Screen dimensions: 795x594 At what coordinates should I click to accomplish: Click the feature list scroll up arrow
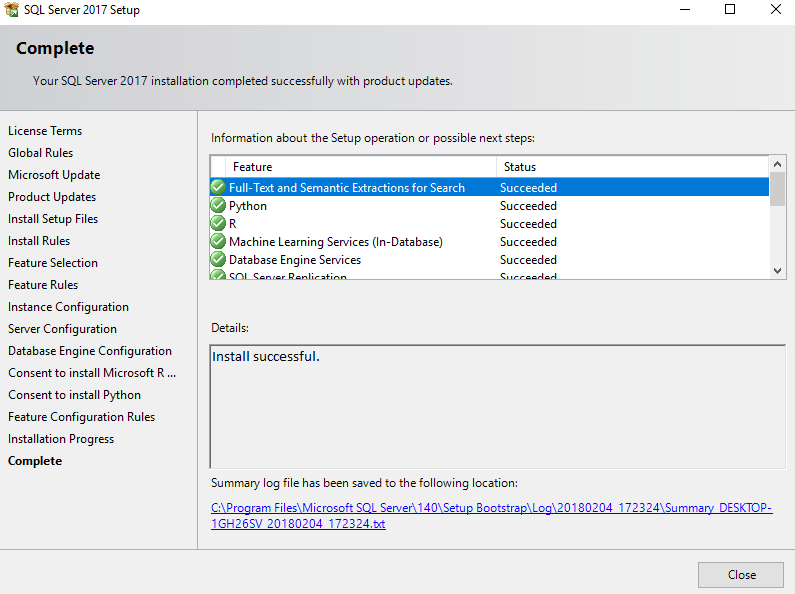pyautogui.click(x=777, y=164)
